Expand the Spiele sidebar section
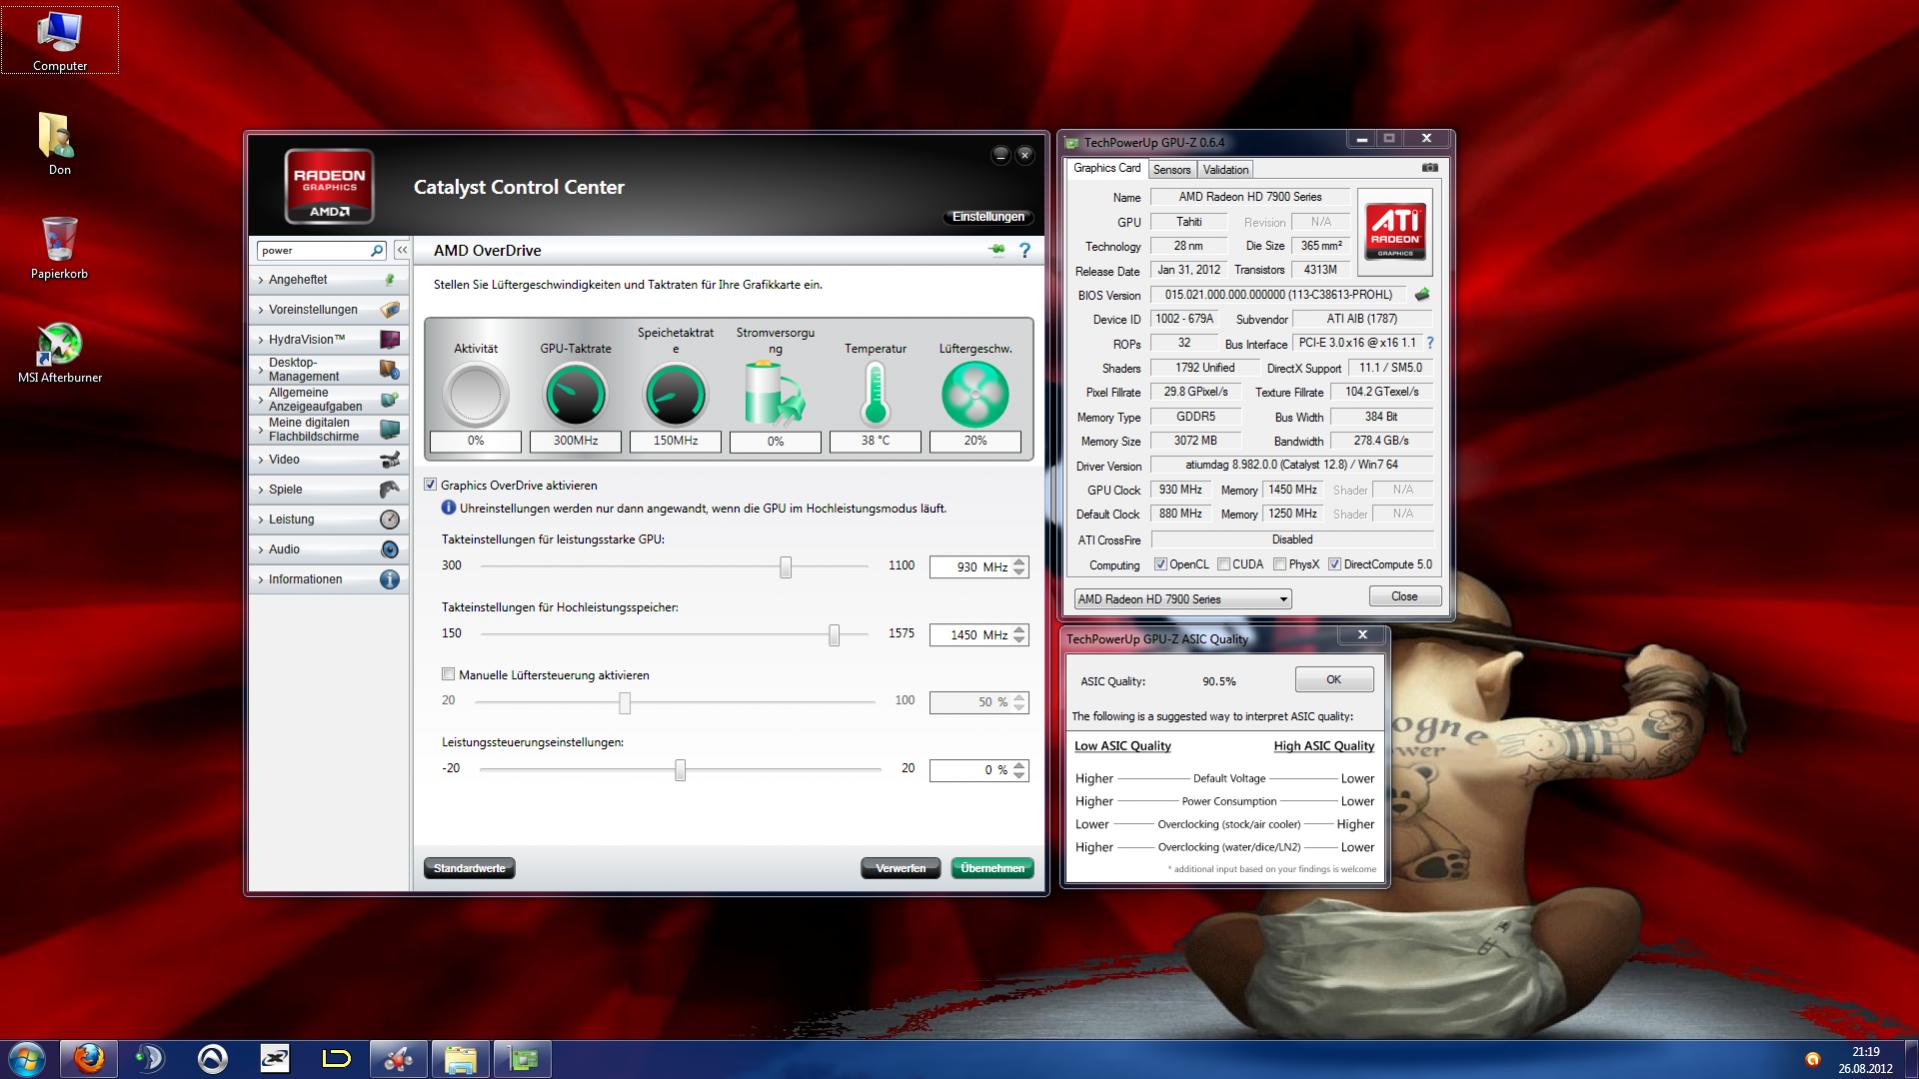This screenshot has width=1919, height=1079. 329,490
